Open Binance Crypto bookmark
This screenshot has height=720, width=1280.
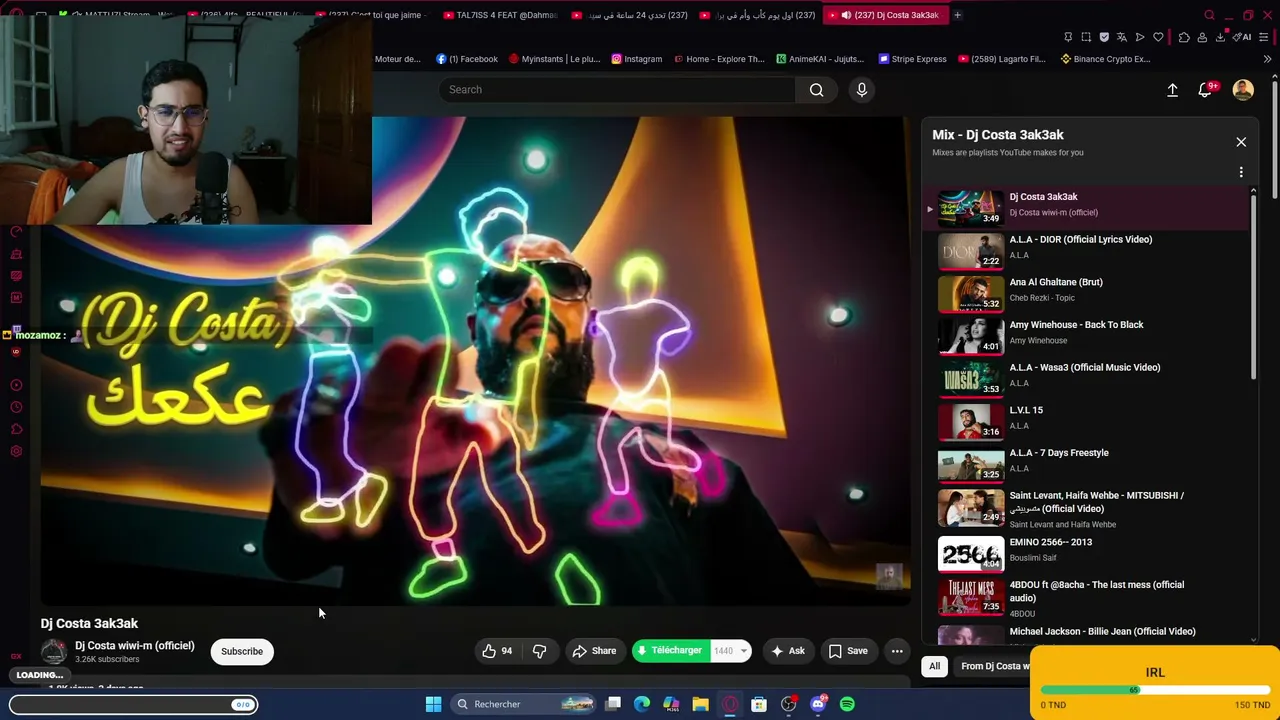point(1105,59)
